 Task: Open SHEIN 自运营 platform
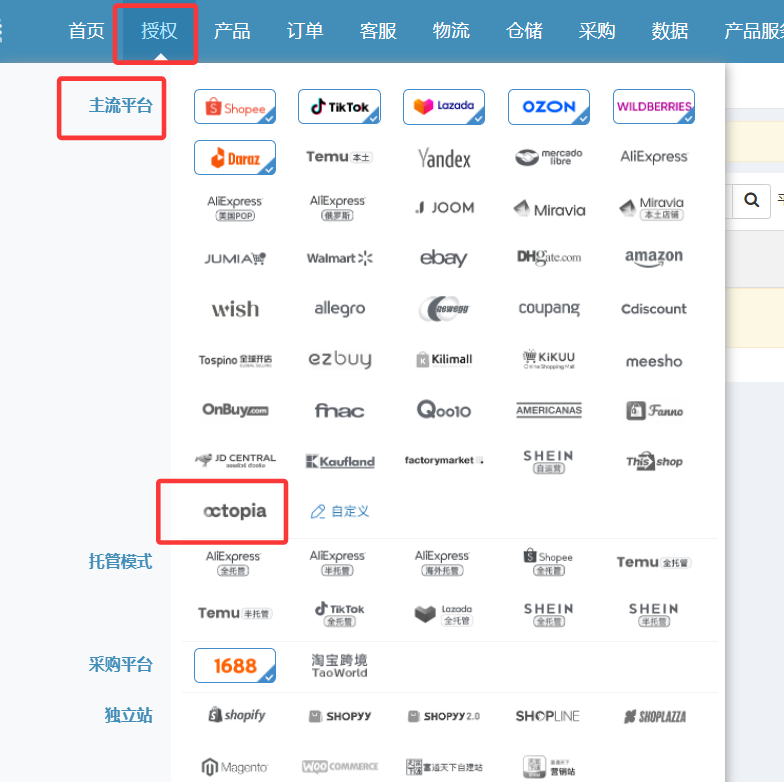(x=549, y=462)
